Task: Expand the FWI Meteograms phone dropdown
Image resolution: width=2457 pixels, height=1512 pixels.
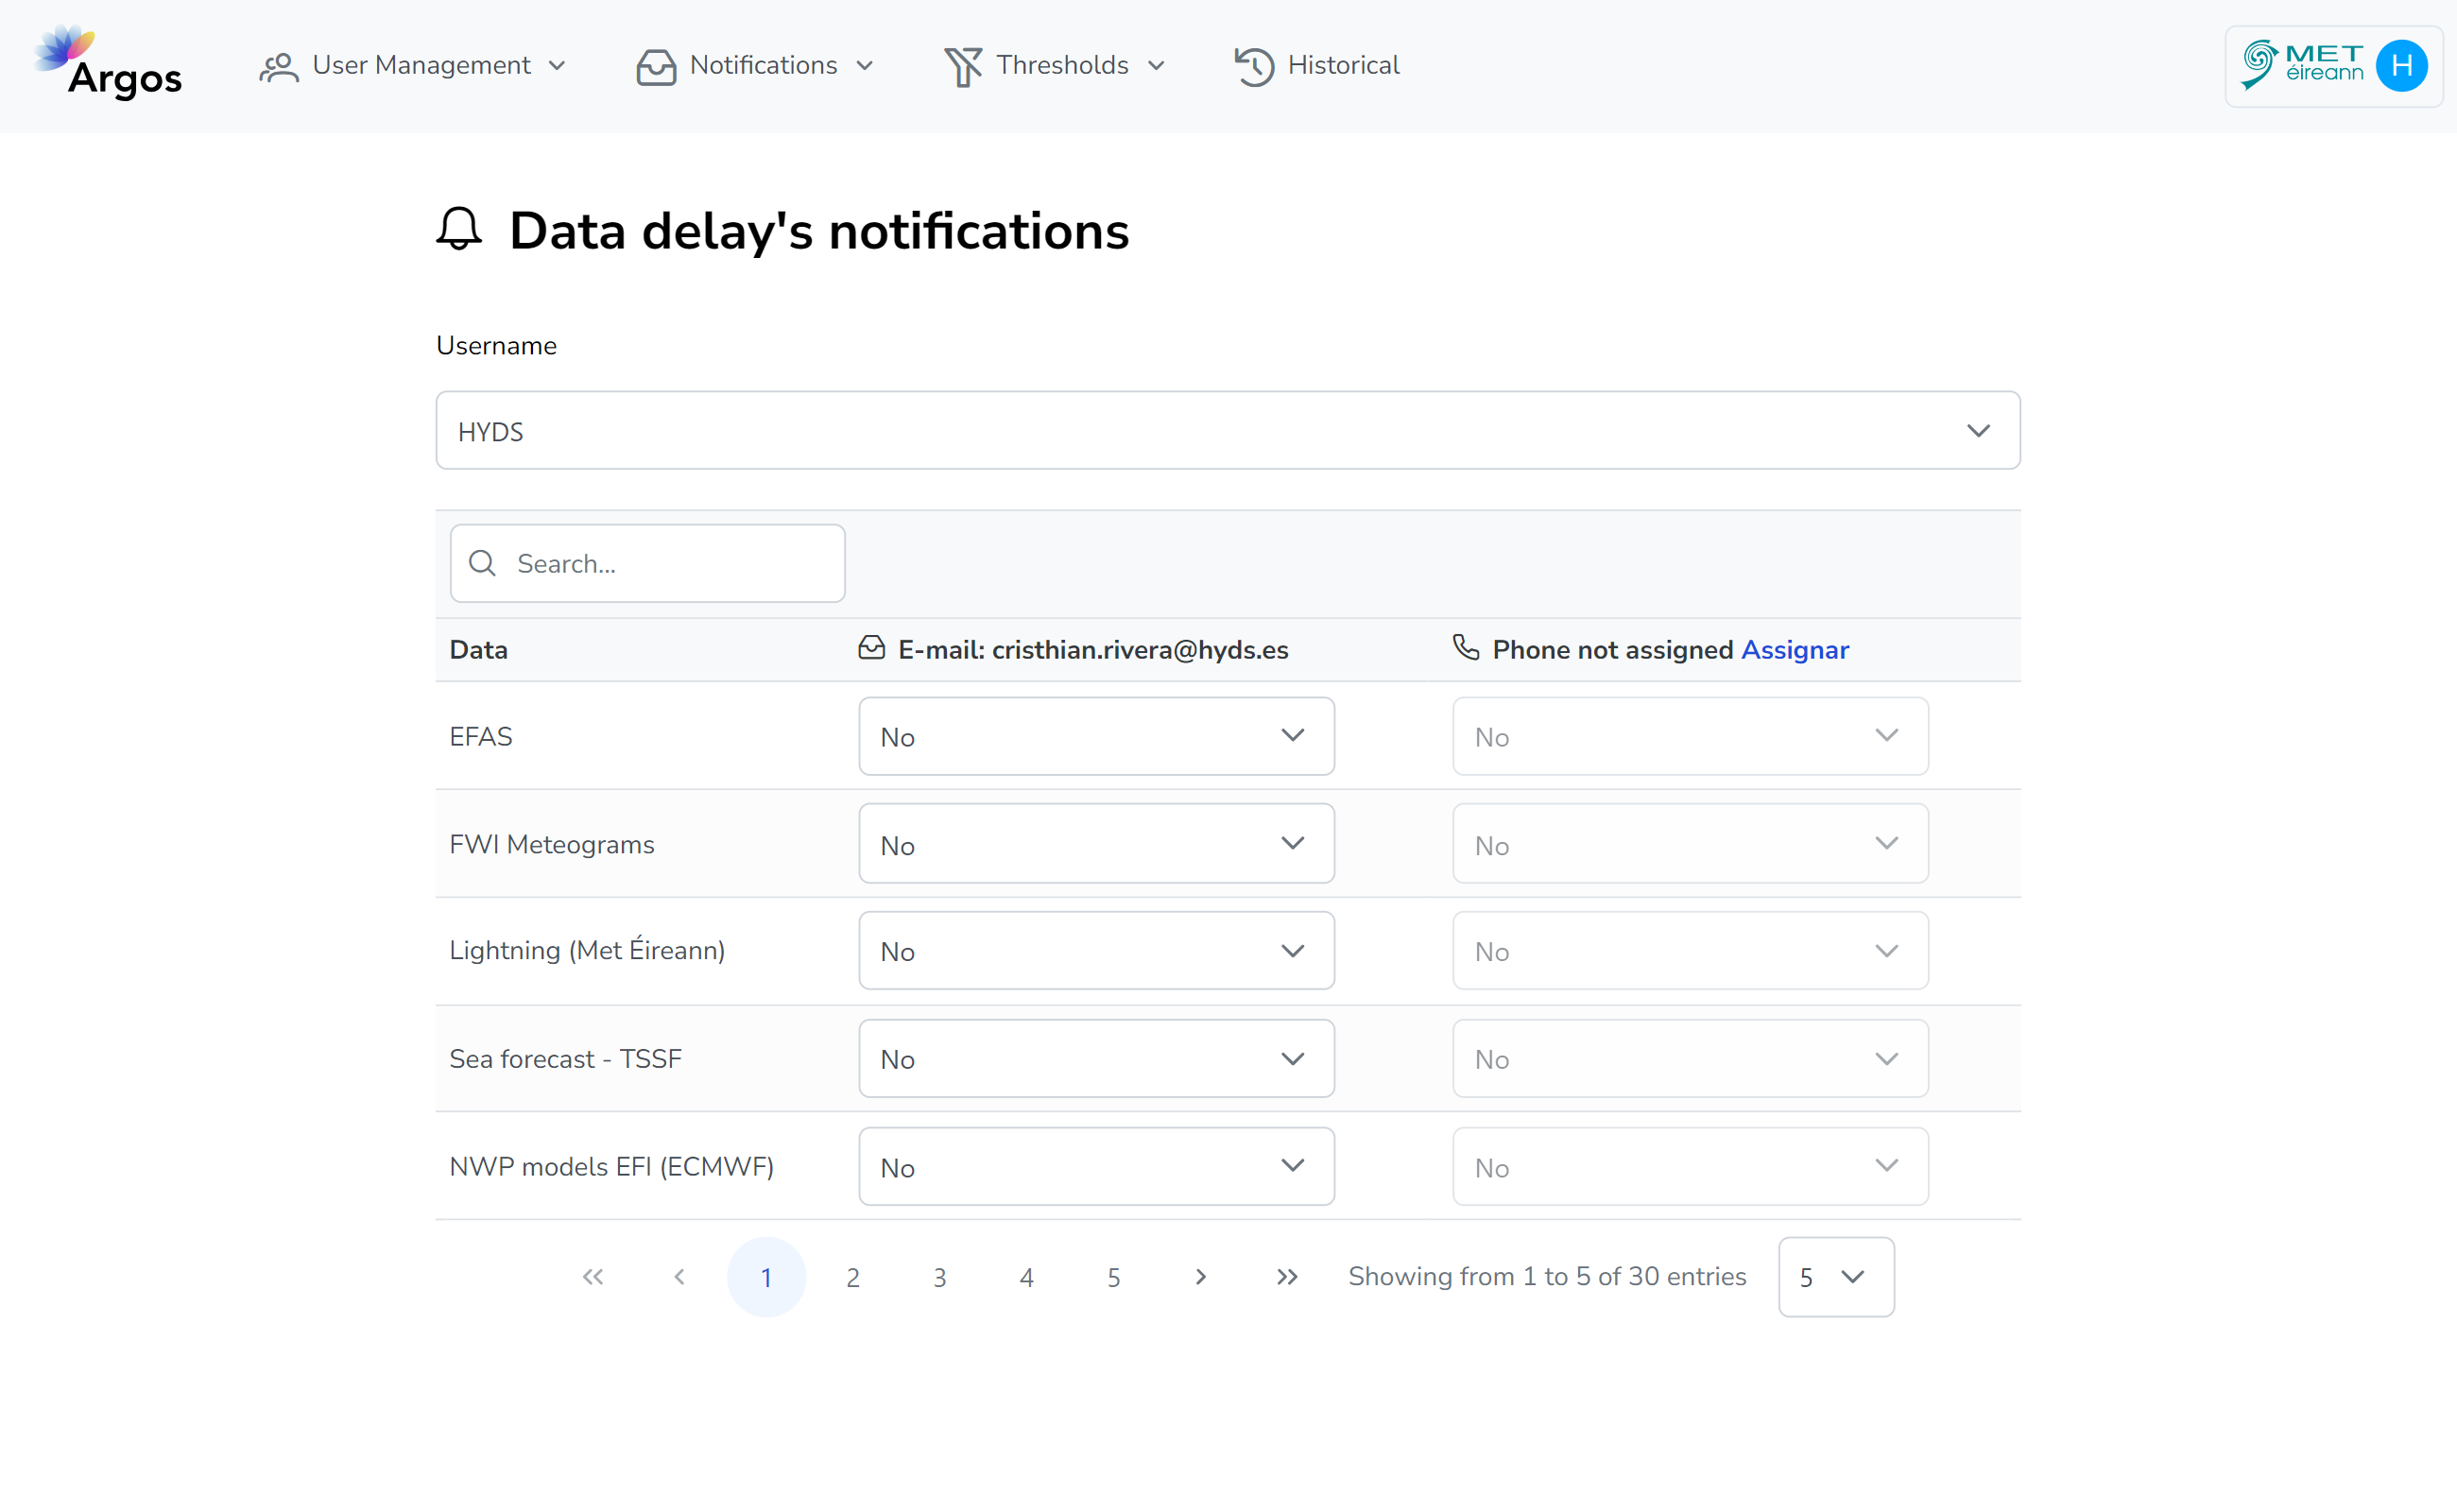Action: pyautogui.click(x=1689, y=844)
